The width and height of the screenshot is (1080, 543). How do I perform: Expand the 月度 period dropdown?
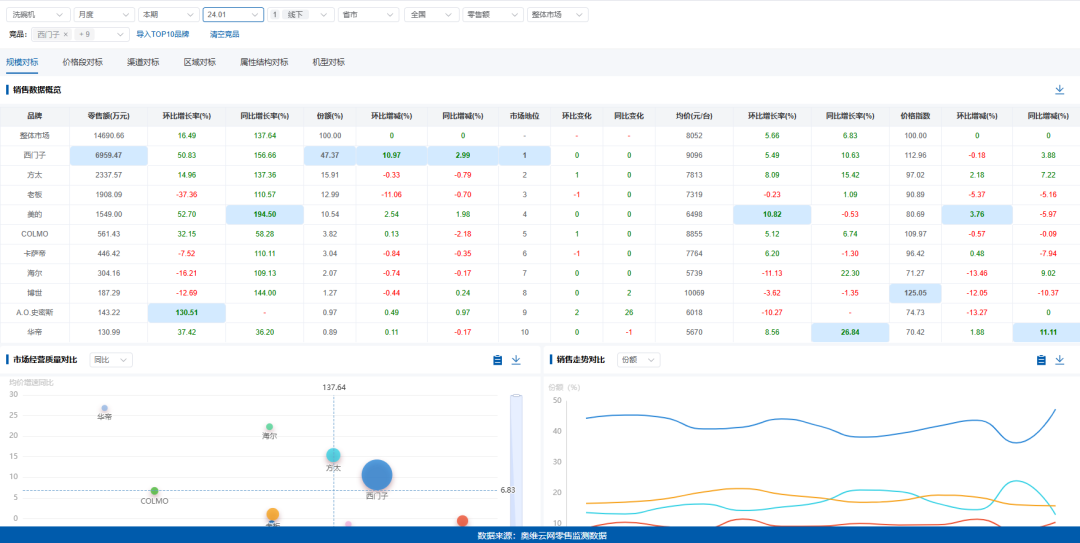(105, 15)
